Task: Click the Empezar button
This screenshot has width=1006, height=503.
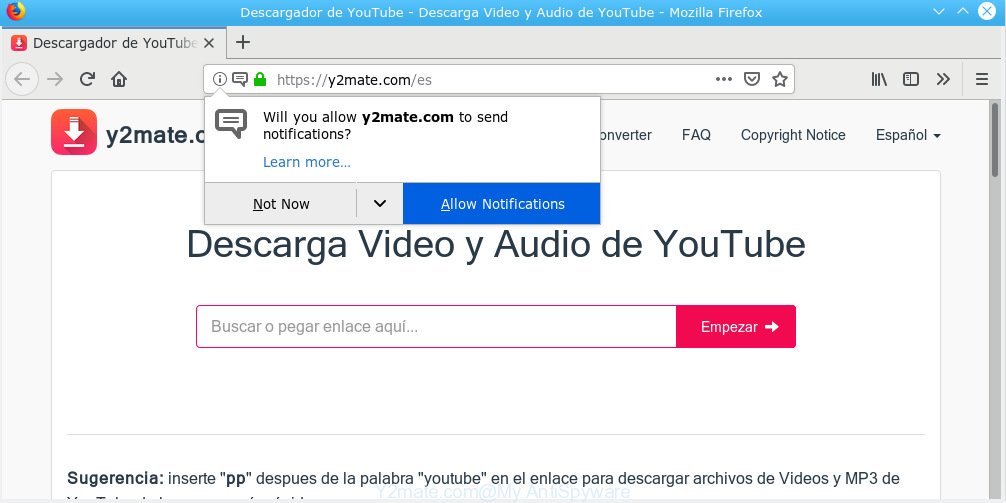Action: click(x=736, y=327)
